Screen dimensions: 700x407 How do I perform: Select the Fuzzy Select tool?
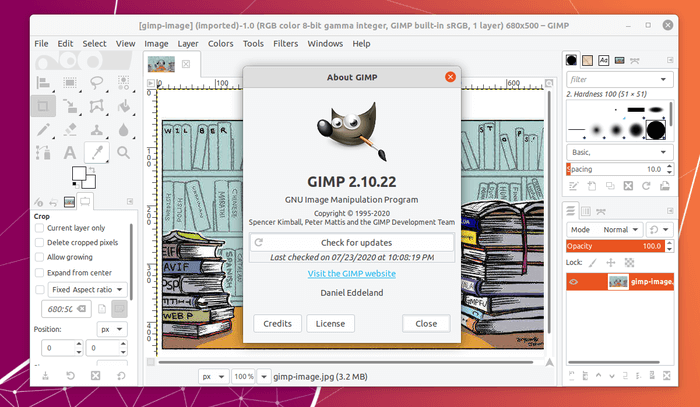tap(124, 83)
